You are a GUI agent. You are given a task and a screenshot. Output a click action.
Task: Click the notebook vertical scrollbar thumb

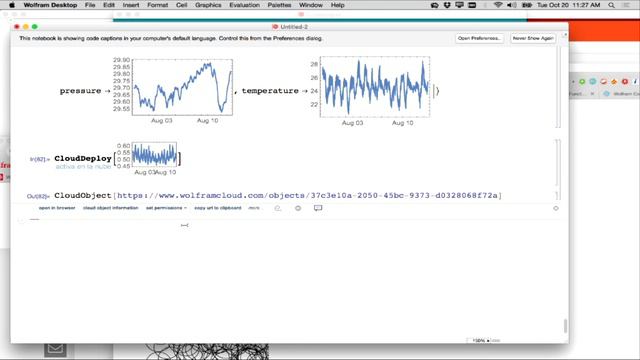(x=565, y=326)
